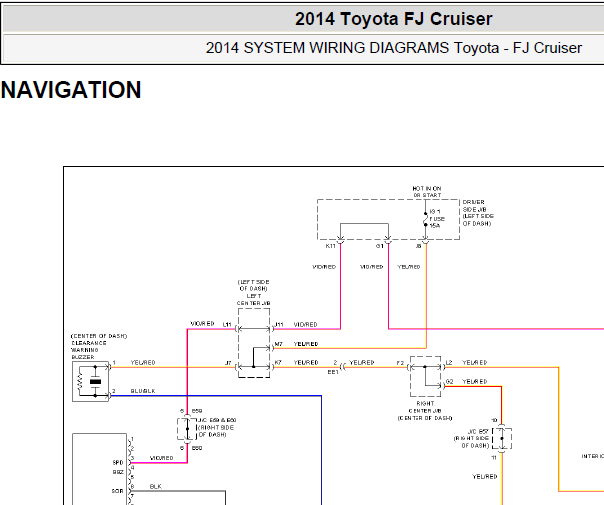Screen dimensions: 604x505
Task: Click the blue BLU/BLK wire label
Action: pyautogui.click(x=143, y=391)
